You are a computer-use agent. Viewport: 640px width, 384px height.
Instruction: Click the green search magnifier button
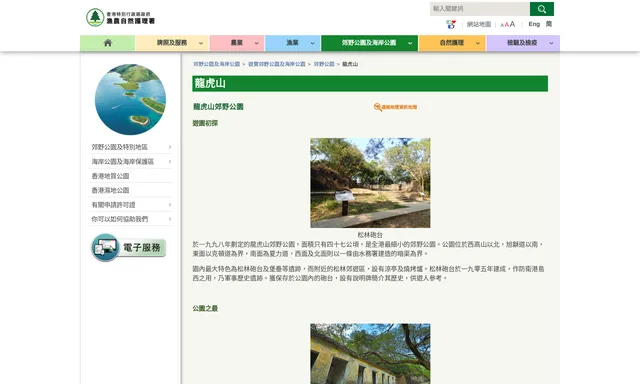coord(542,9)
